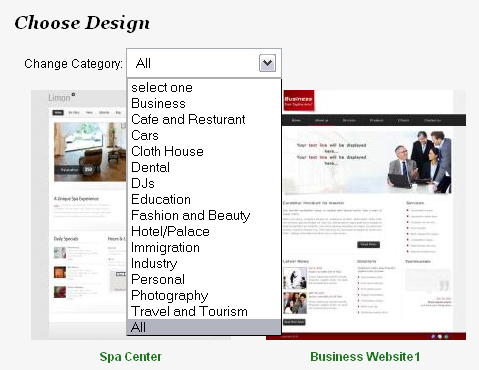Open the Business Website1 link
Viewport: 479px width, 370px height.
(365, 357)
